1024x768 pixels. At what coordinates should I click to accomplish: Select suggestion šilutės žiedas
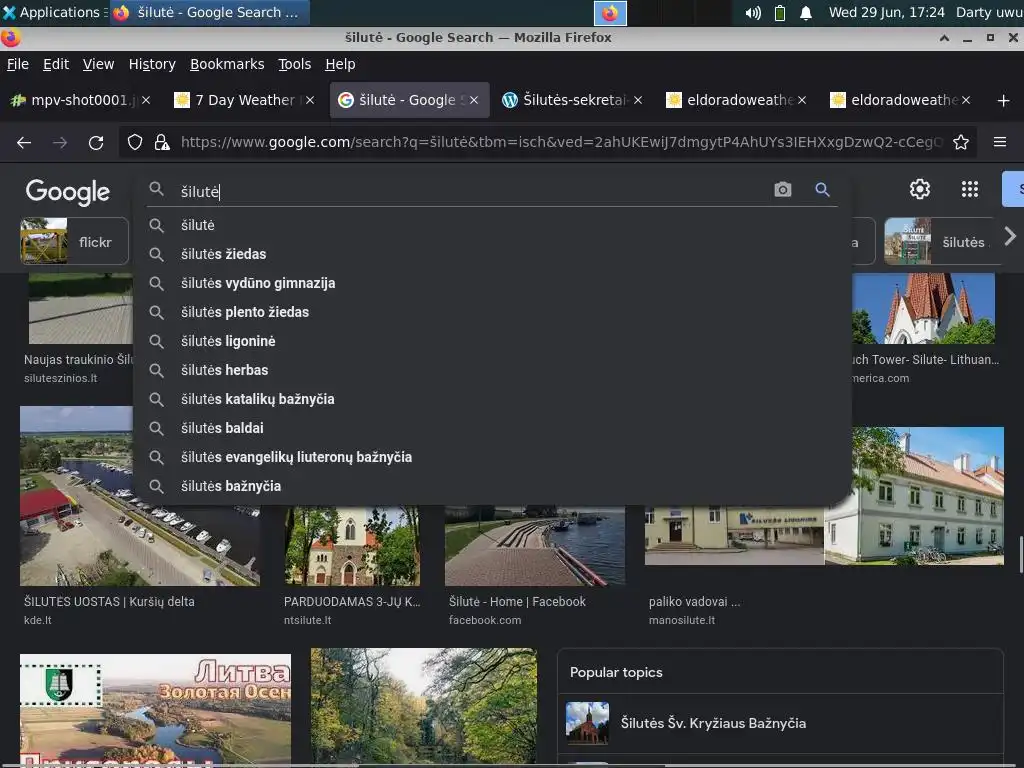click(x=492, y=254)
